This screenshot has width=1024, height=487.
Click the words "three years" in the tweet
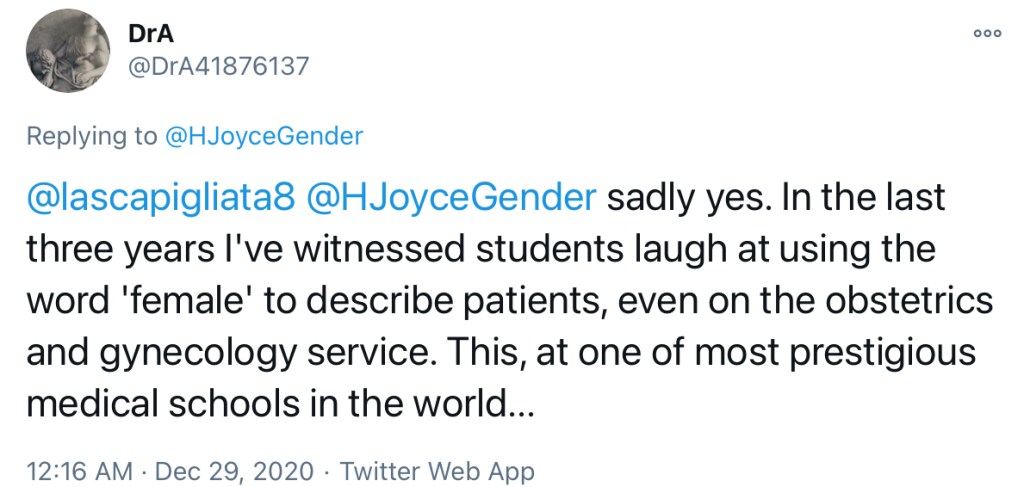pyautogui.click(x=121, y=250)
